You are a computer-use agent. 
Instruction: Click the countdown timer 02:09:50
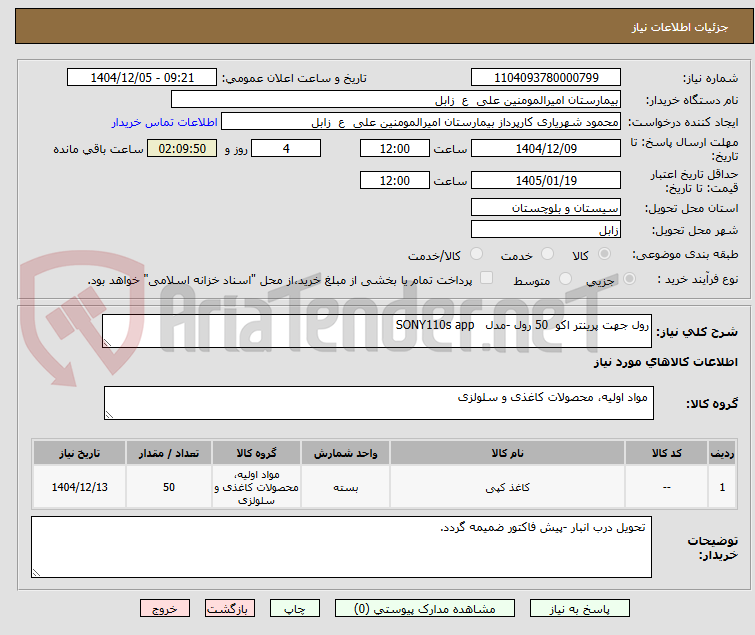click(182, 148)
